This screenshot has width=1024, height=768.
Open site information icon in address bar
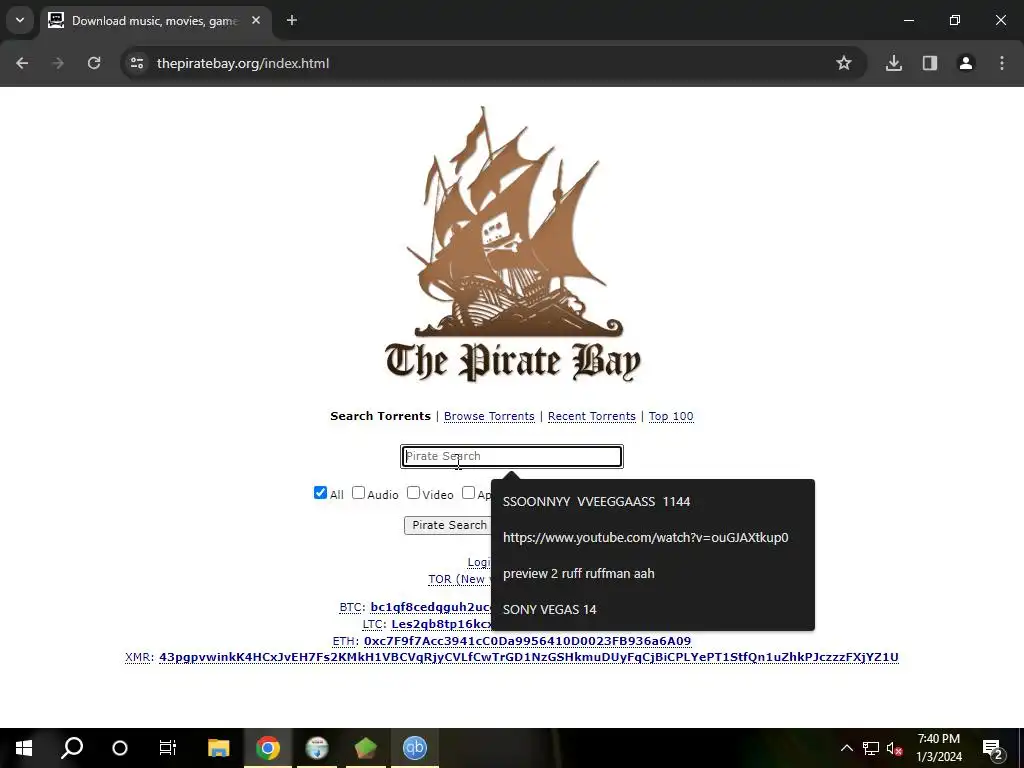[x=137, y=63]
